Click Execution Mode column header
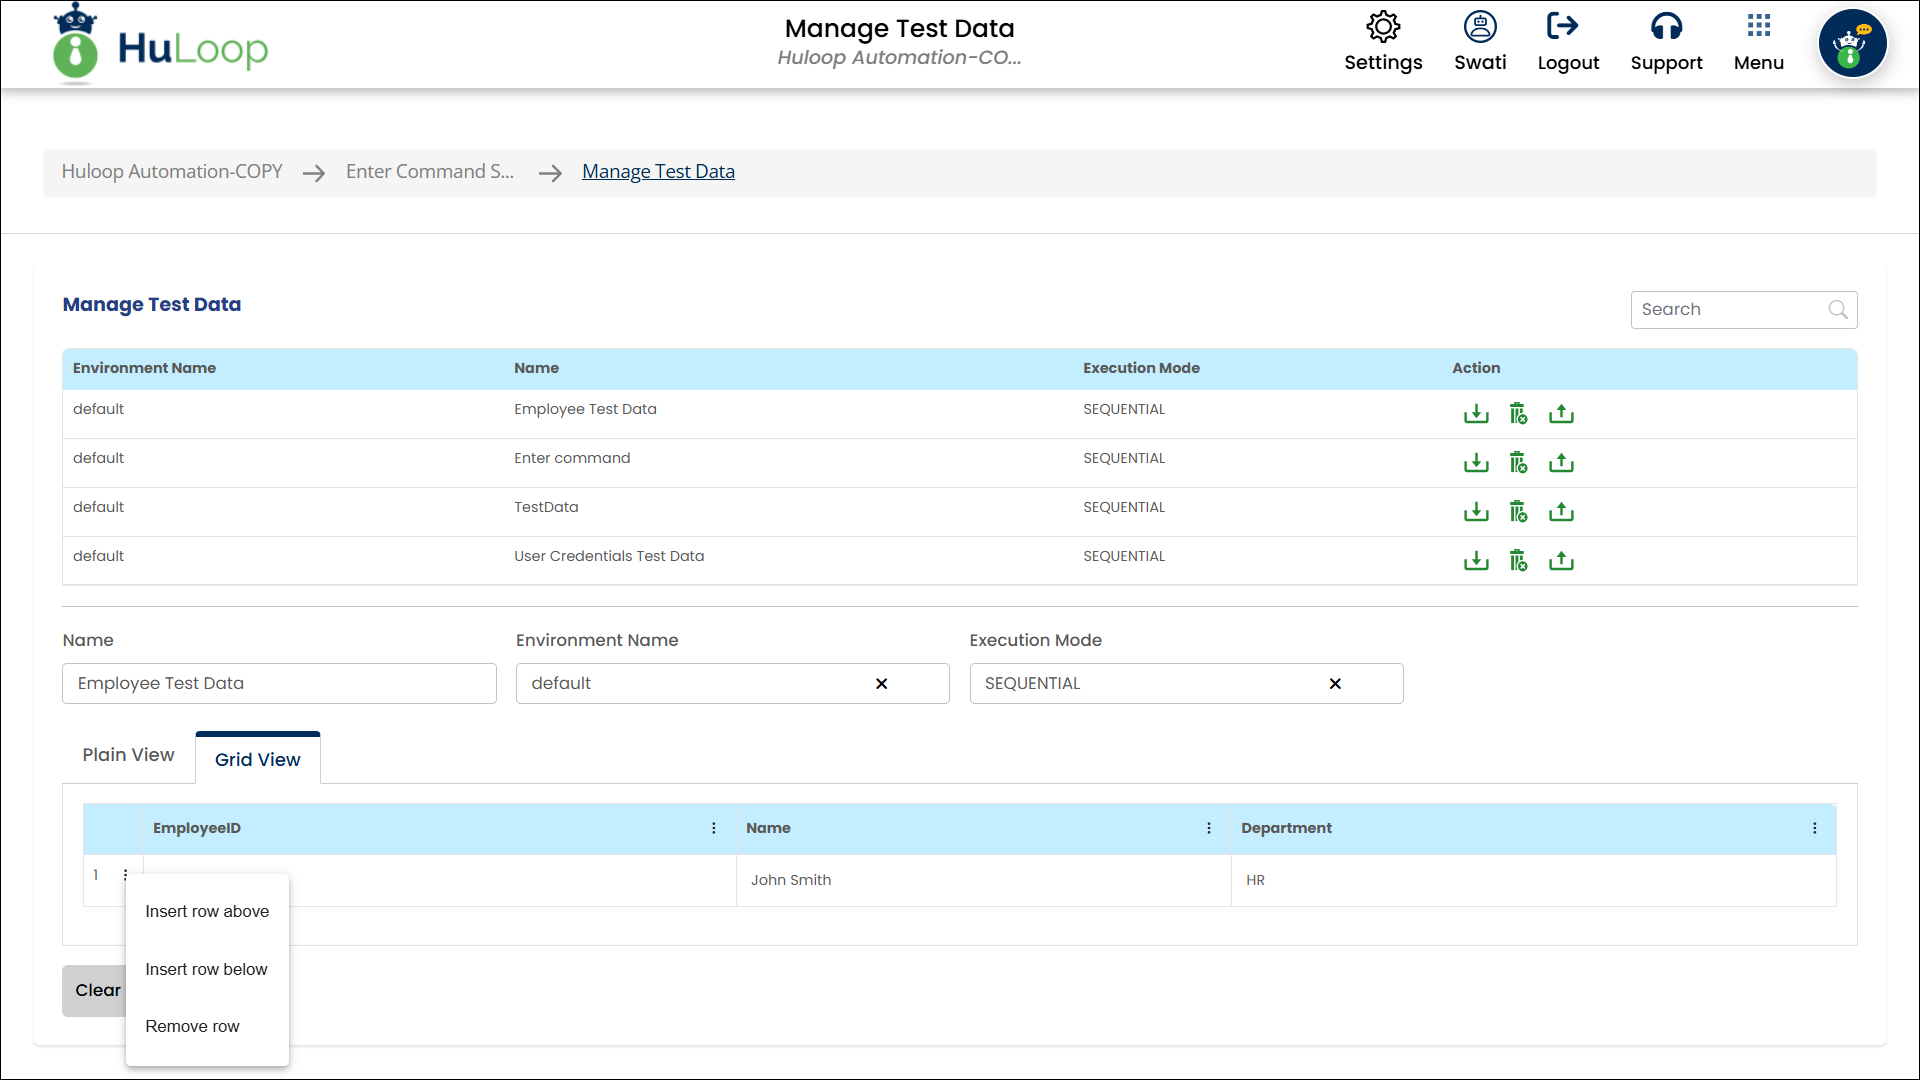This screenshot has height=1080, width=1920. coord(1141,368)
